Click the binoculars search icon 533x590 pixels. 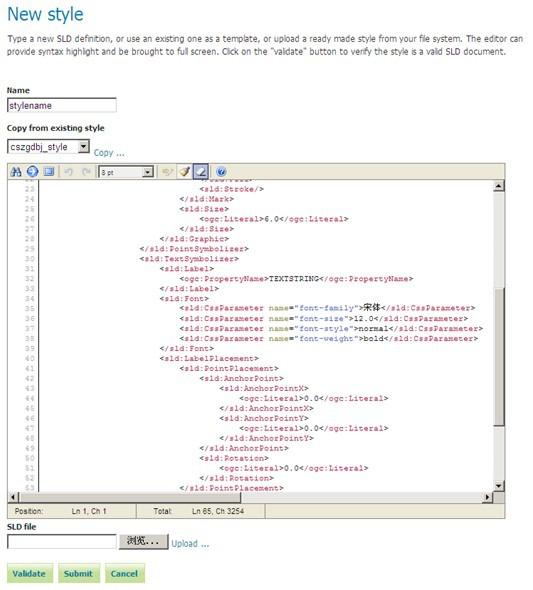(x=16, y=172)
